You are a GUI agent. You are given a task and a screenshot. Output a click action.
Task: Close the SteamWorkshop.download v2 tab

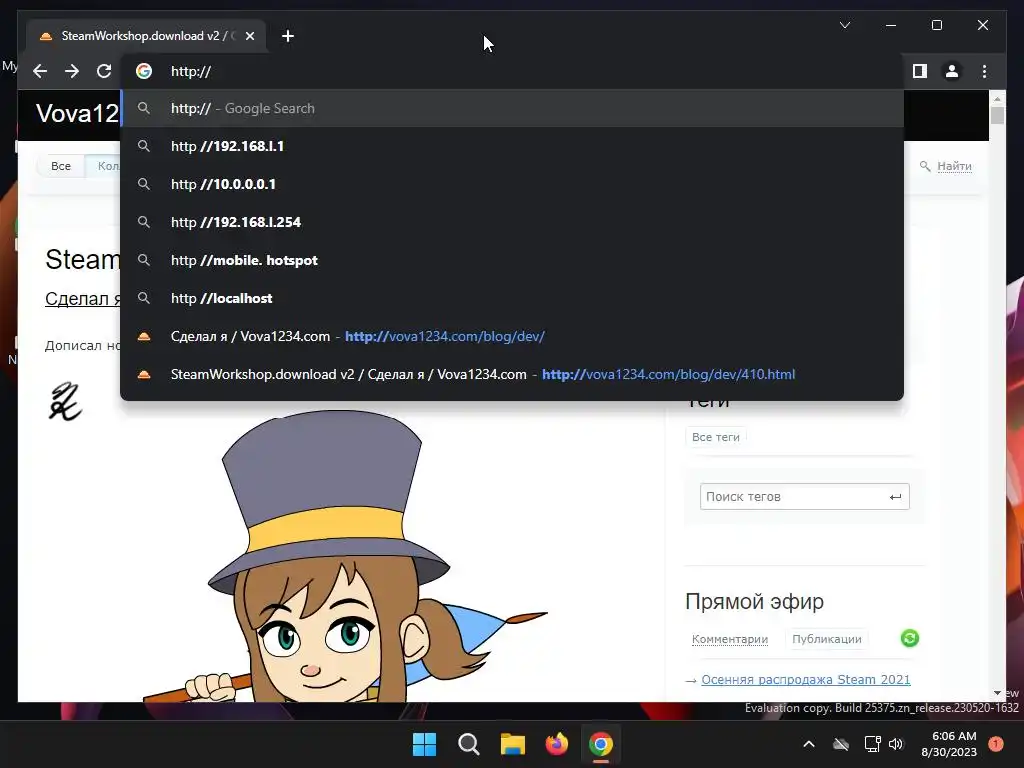click(x=249, y=36)
